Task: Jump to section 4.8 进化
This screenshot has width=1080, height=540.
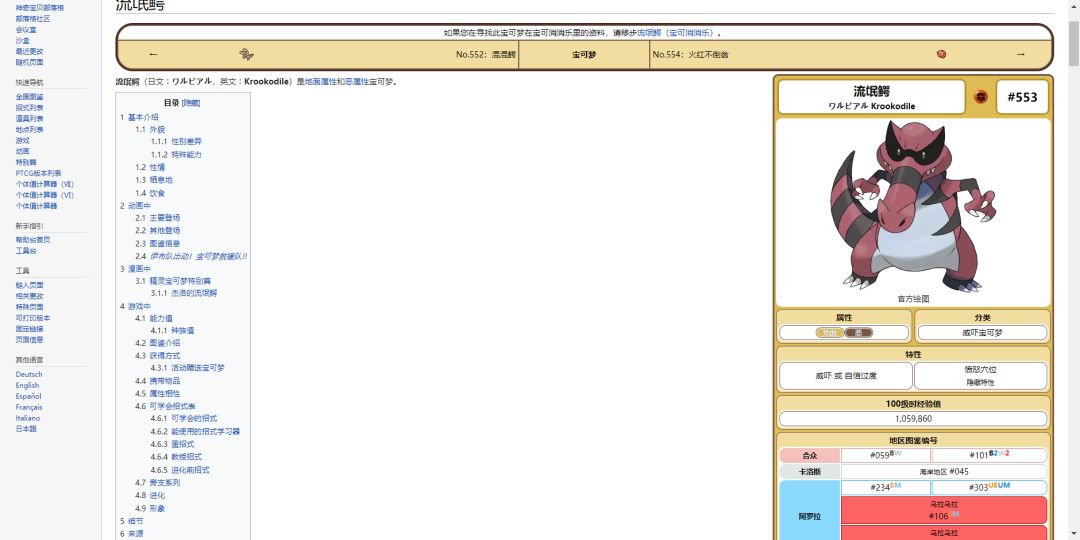Action: coord(150,495)
